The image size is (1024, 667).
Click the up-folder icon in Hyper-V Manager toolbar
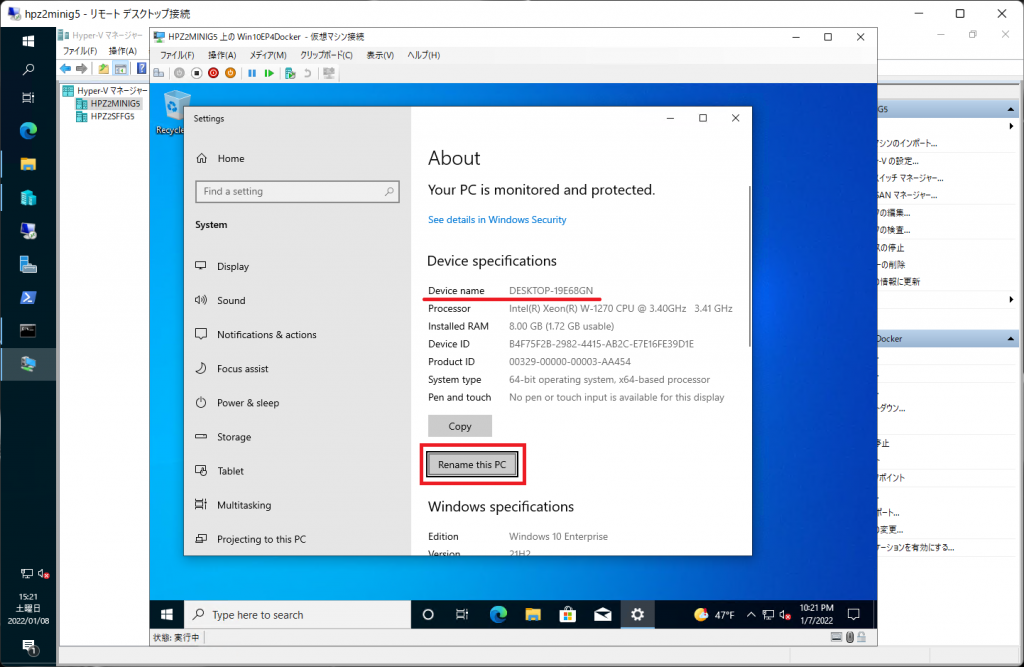click(x=103, y=69)
